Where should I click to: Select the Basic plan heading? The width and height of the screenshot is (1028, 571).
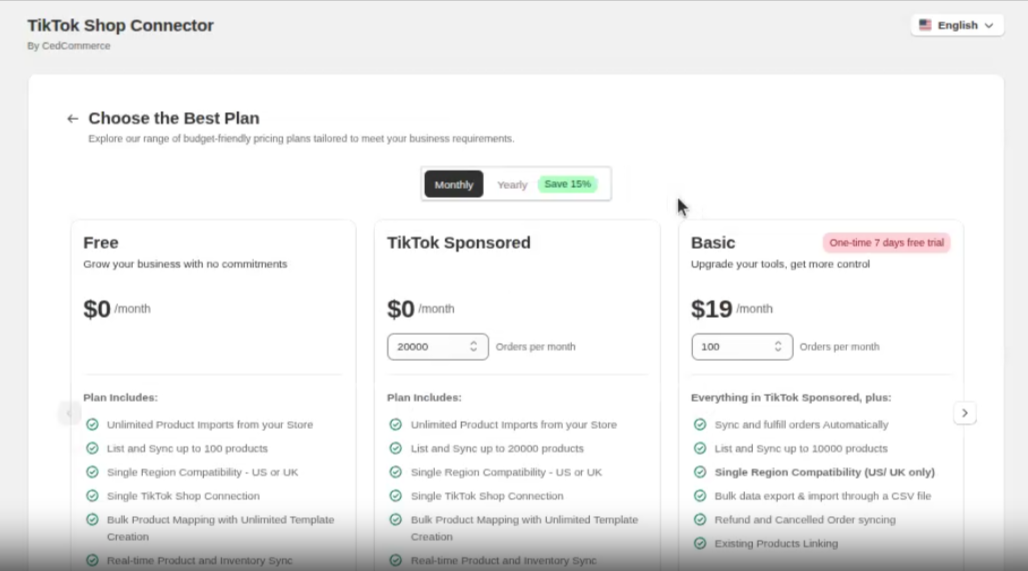(712, 243)
